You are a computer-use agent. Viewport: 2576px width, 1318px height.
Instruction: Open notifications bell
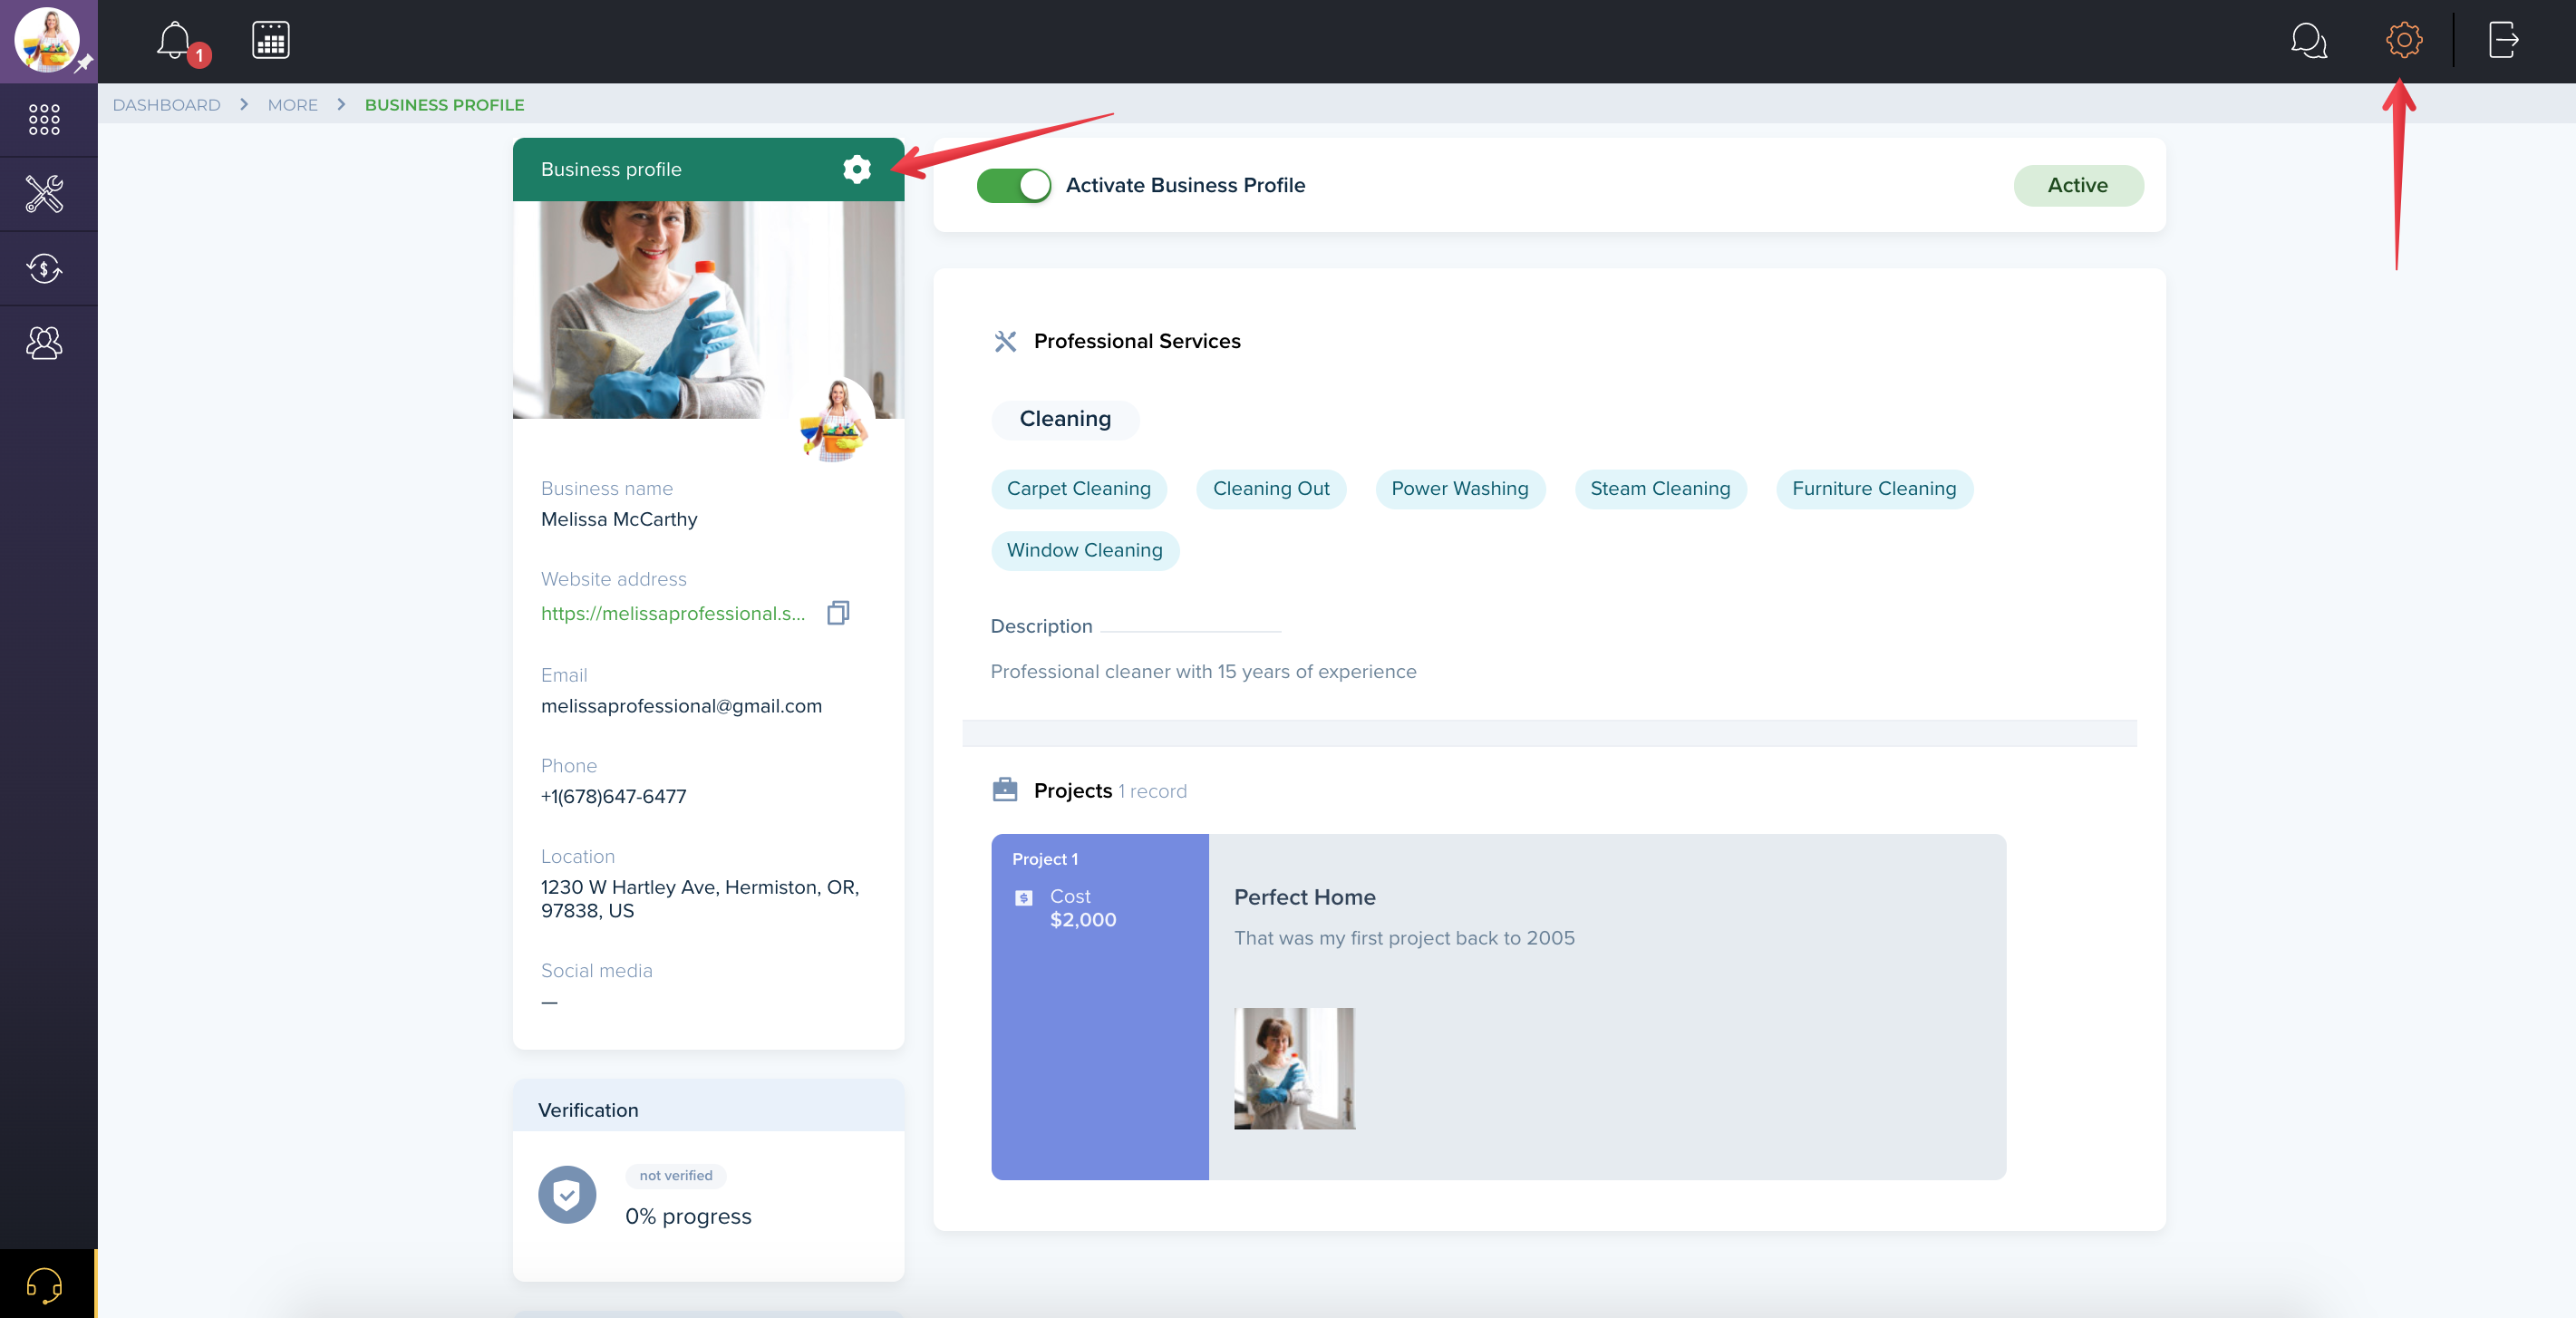coord(174,40)
